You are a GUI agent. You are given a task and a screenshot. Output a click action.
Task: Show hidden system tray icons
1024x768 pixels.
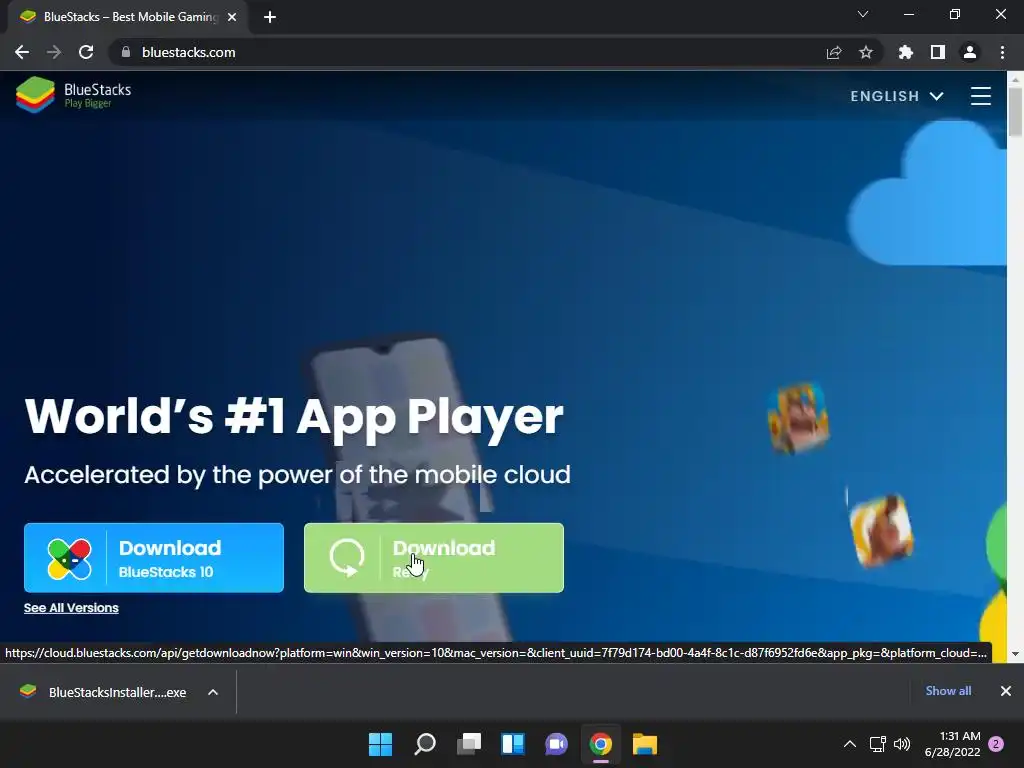click(x=850, y=744)
